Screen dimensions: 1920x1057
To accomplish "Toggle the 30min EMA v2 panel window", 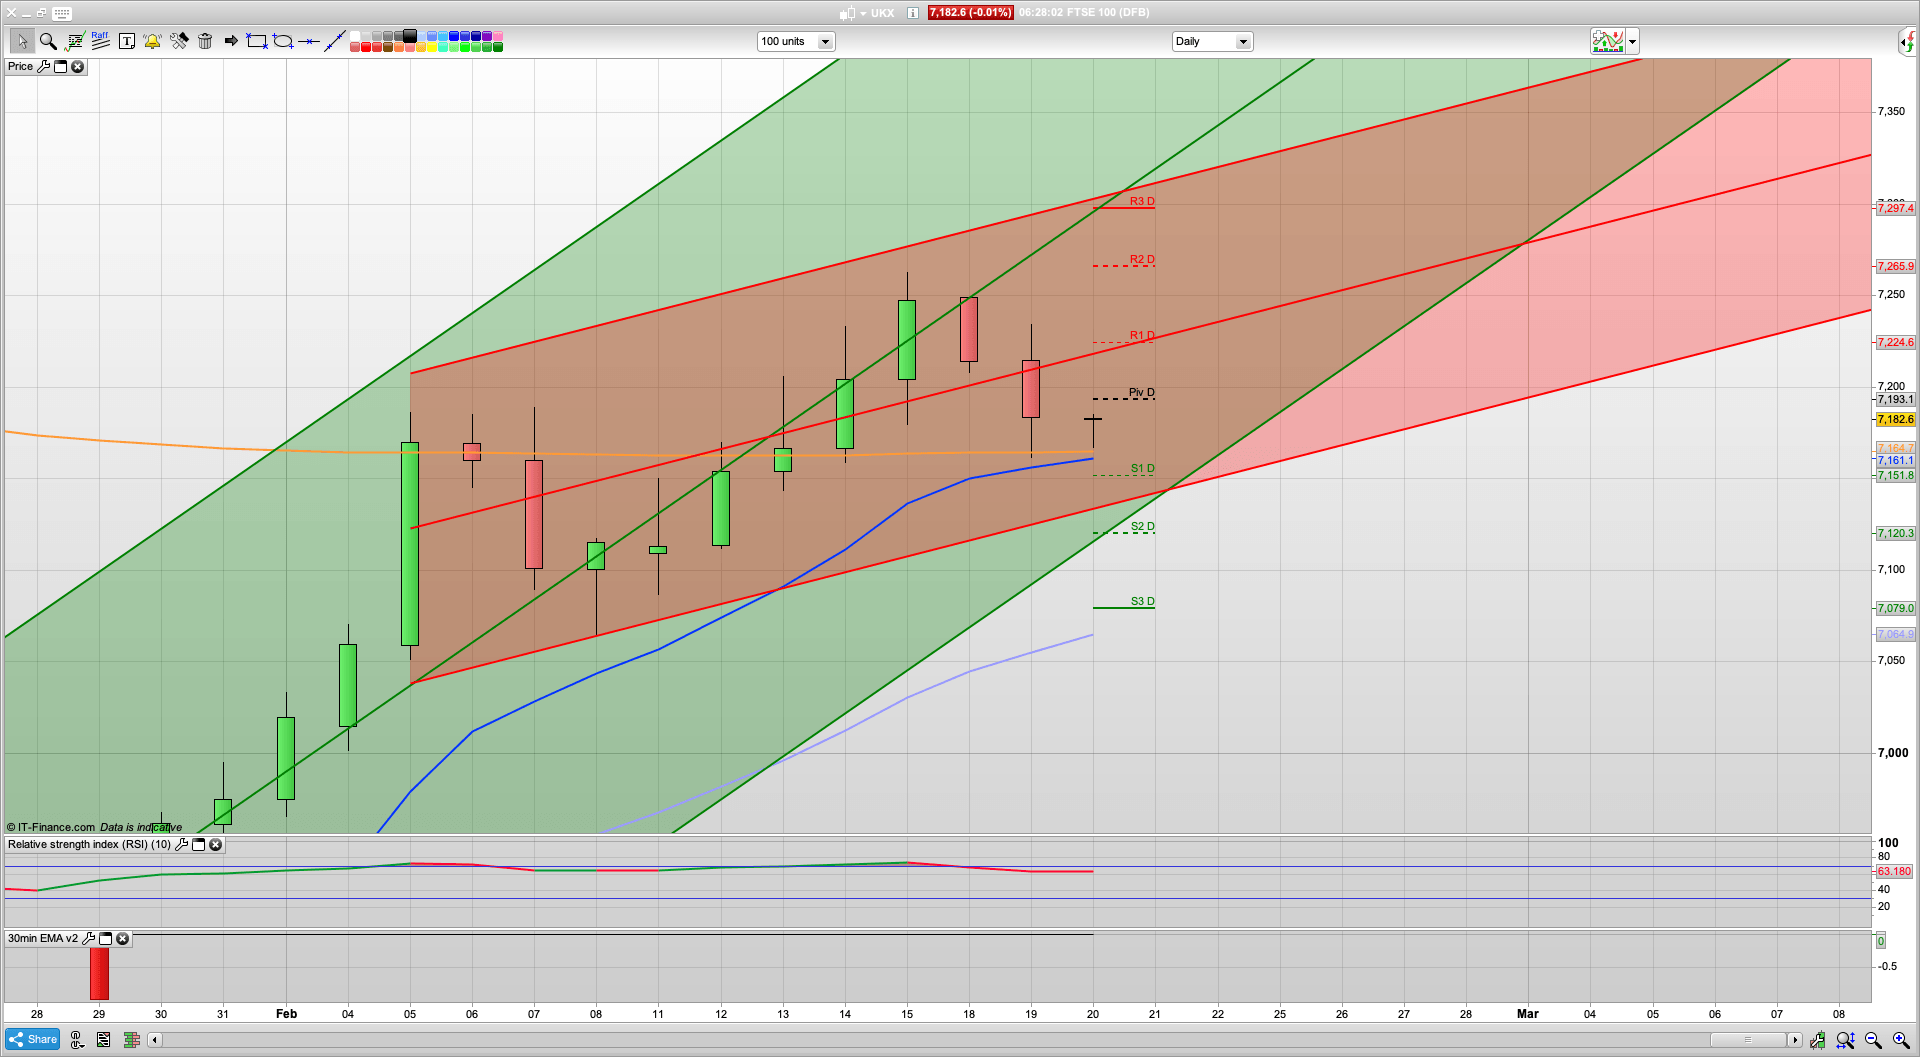I will [105, 938].
